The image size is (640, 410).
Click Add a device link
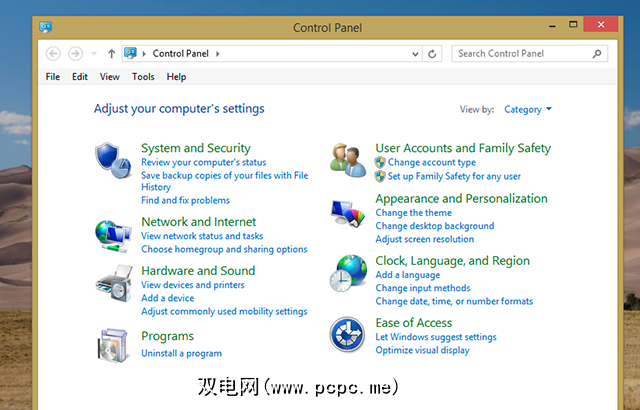[x=168, y=298]
